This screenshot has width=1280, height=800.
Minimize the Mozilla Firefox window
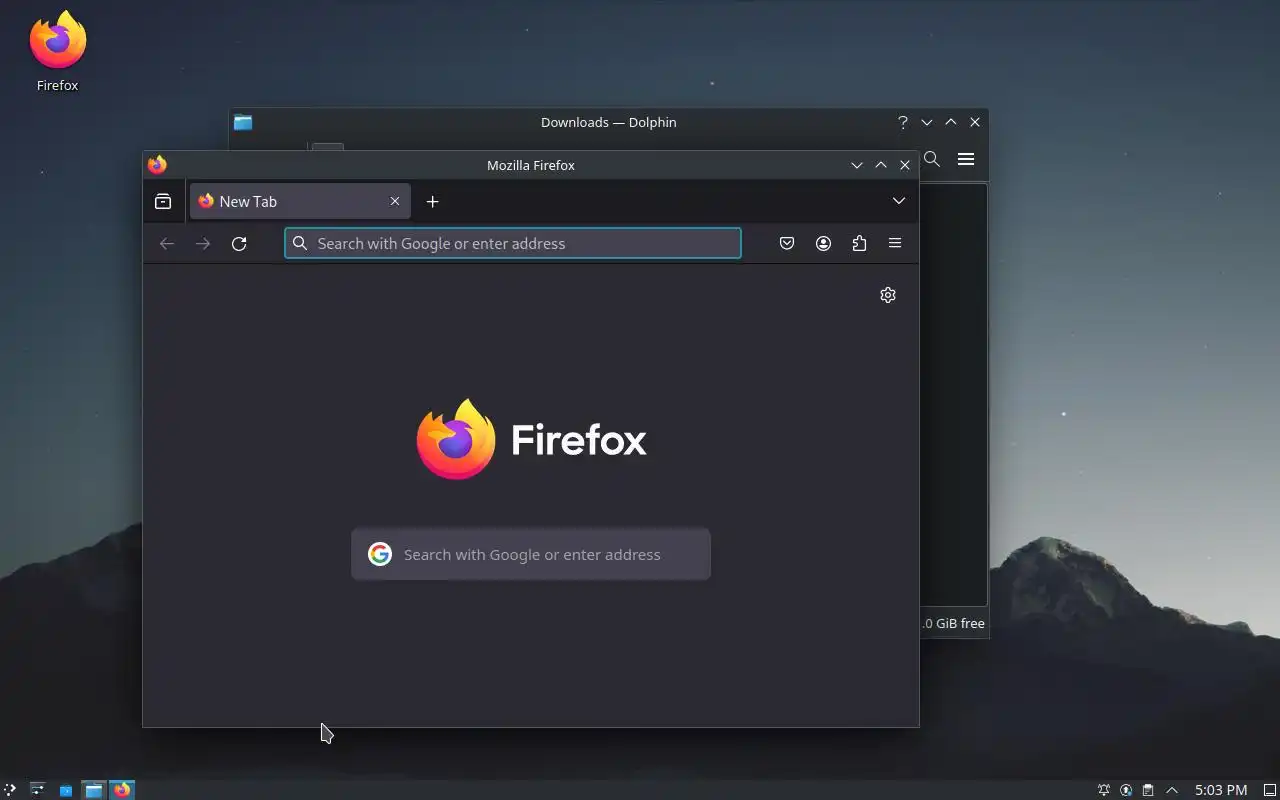tap(857, 165)
